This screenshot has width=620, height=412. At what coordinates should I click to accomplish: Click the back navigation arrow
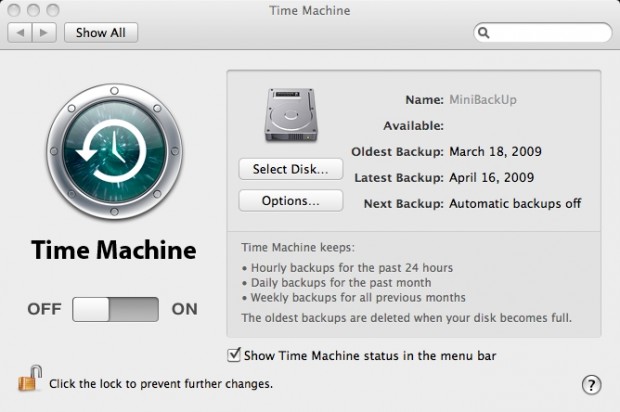click(x=21, y=32)
